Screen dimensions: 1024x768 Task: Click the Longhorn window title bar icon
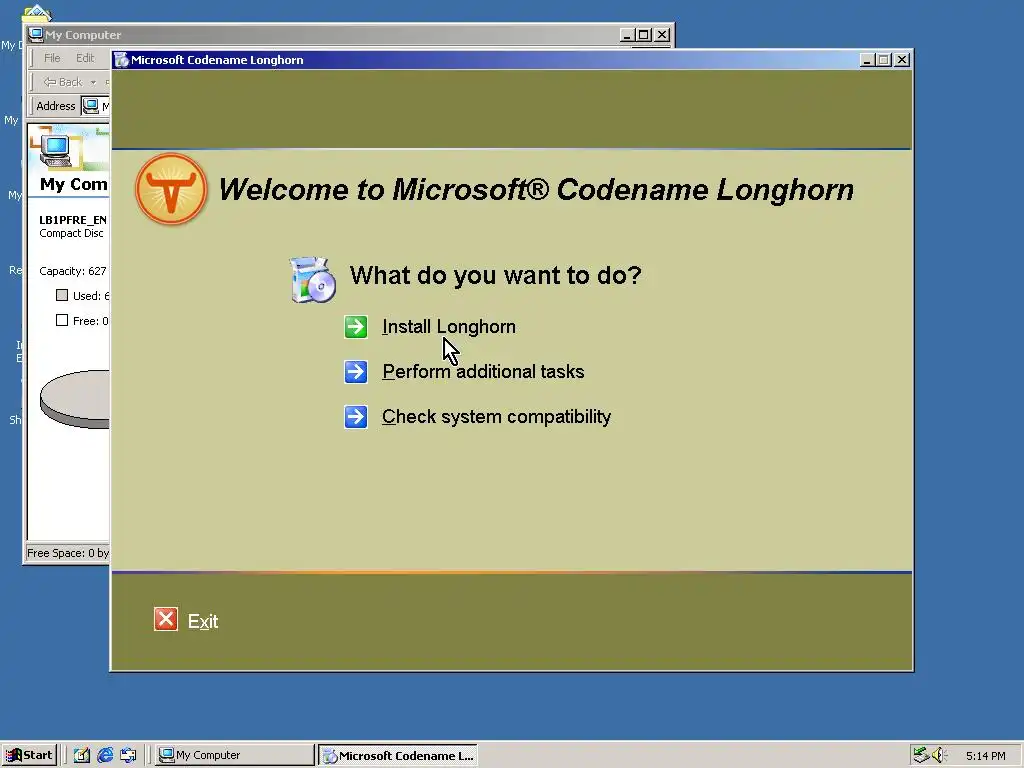pyautogui.click(x=121, y=60)
